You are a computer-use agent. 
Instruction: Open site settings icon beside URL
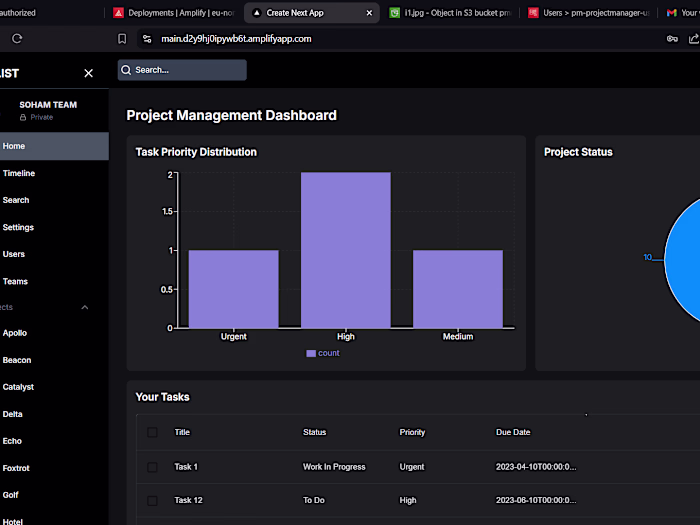[x=147, y=39]
